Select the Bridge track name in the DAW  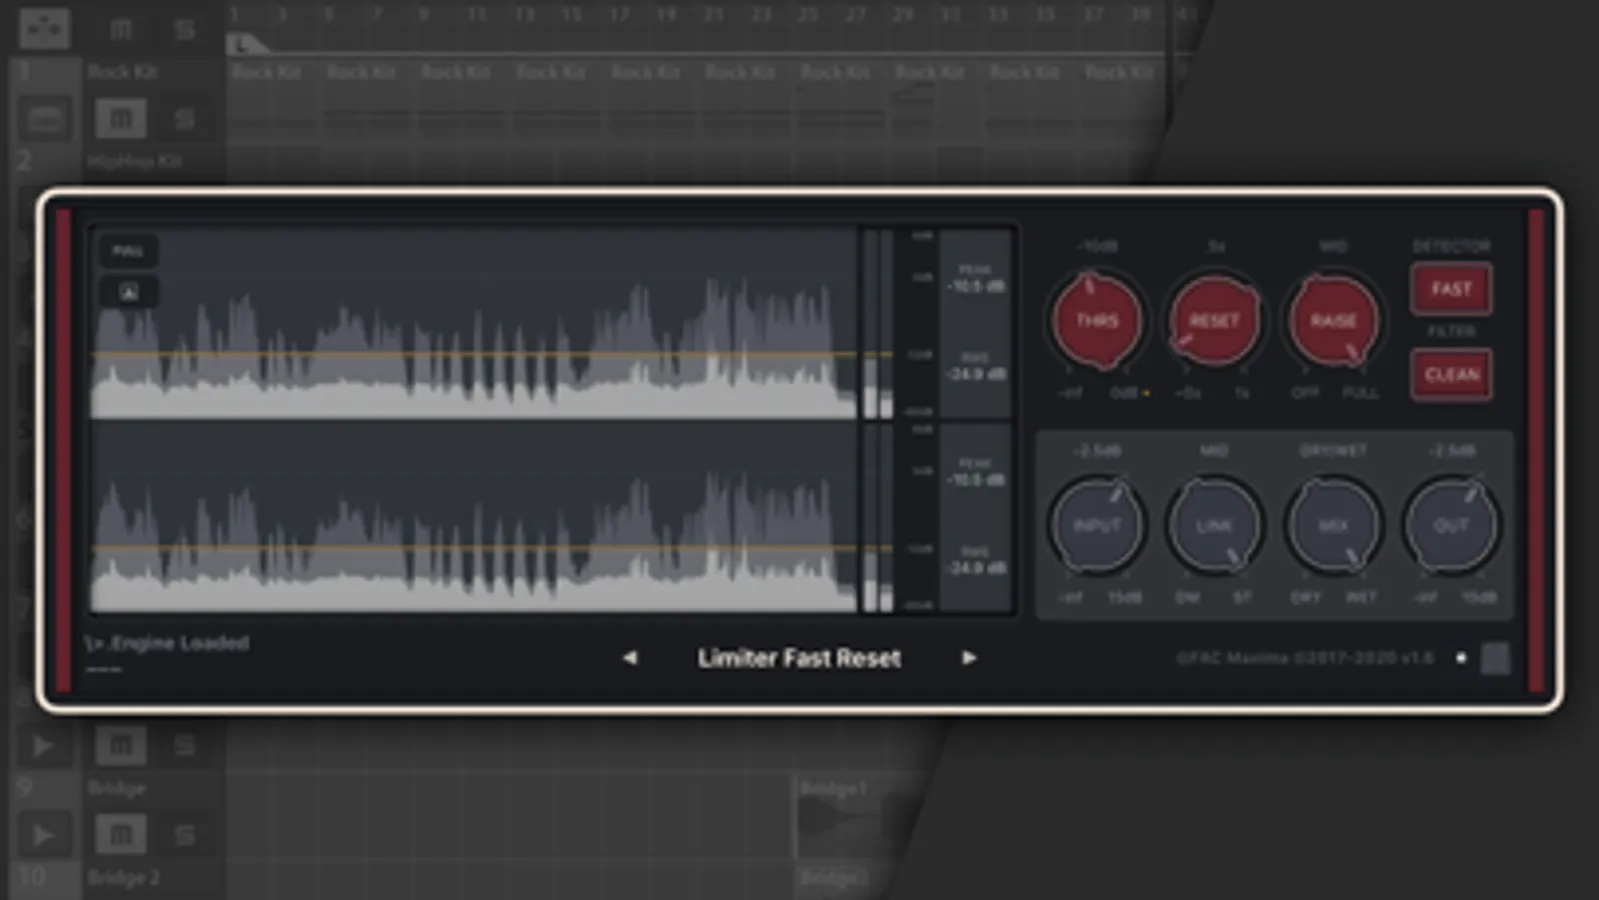(116, 788)
